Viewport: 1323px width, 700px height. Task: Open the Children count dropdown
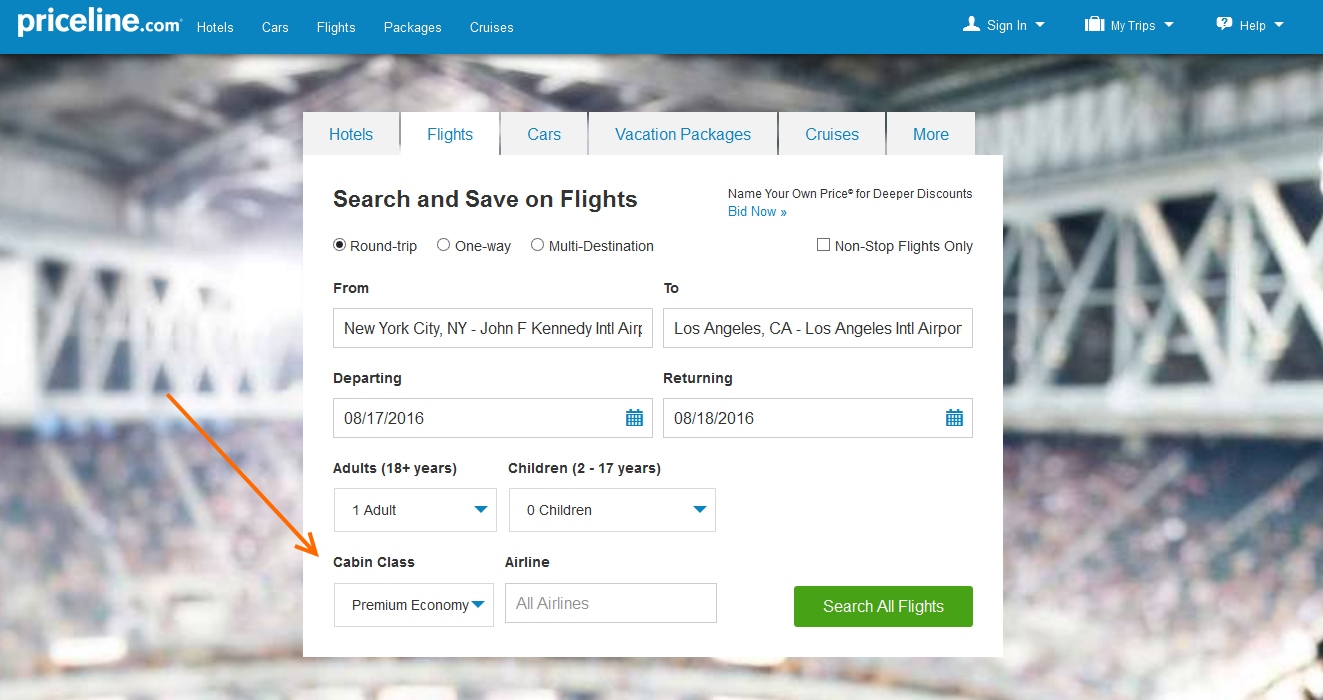[x=612, y=510]
